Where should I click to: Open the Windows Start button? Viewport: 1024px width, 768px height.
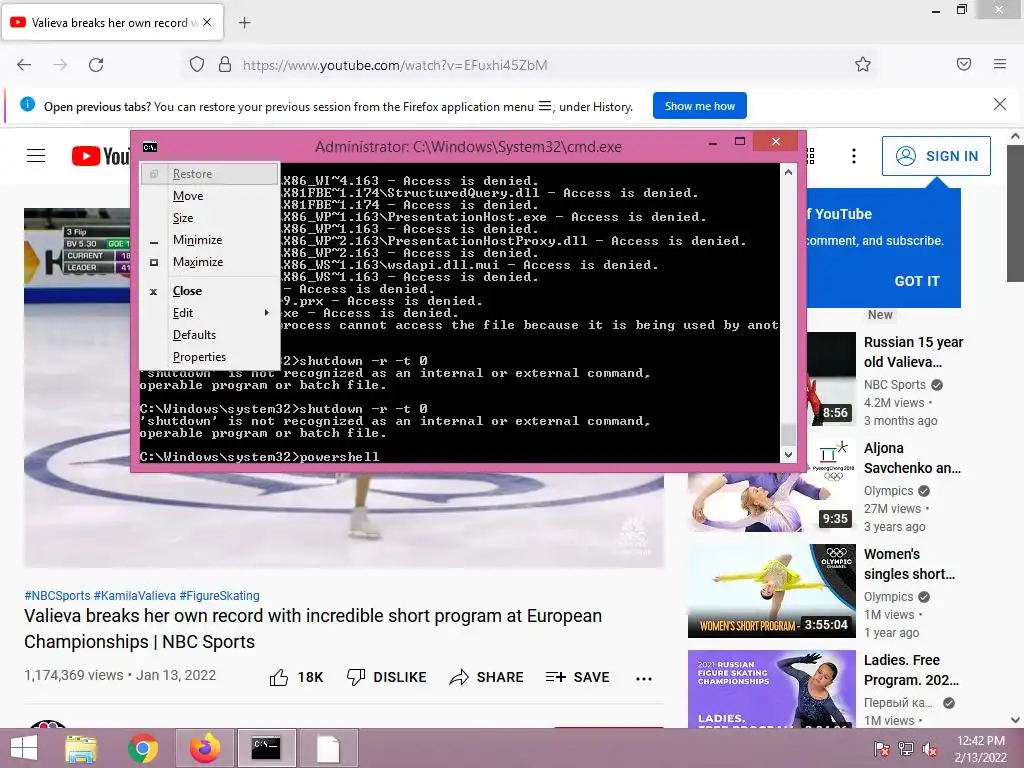click(24, 748)
